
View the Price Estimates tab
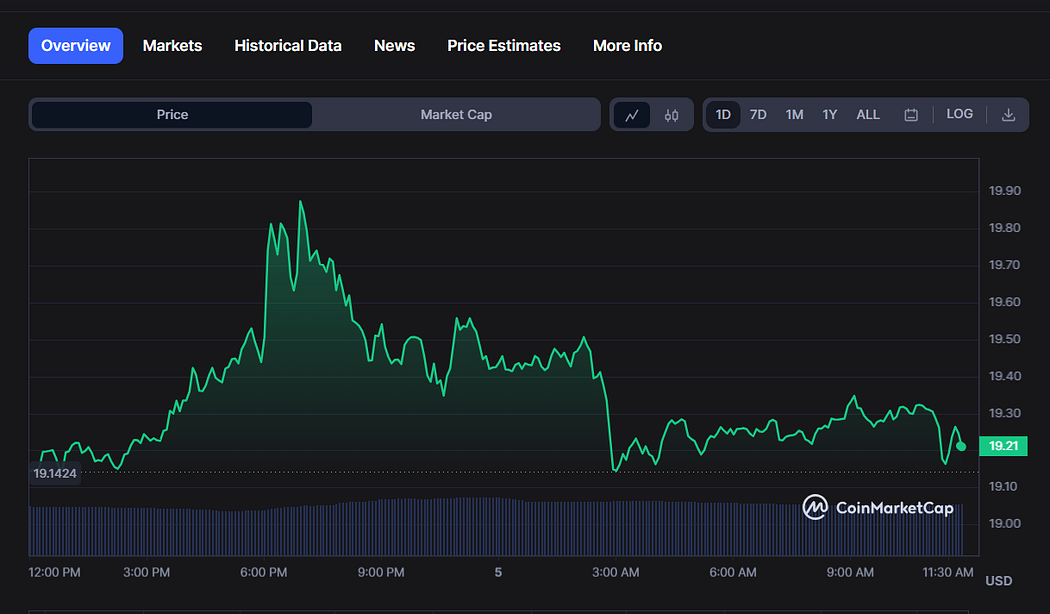pyautogui.click(x=504, y=46)
